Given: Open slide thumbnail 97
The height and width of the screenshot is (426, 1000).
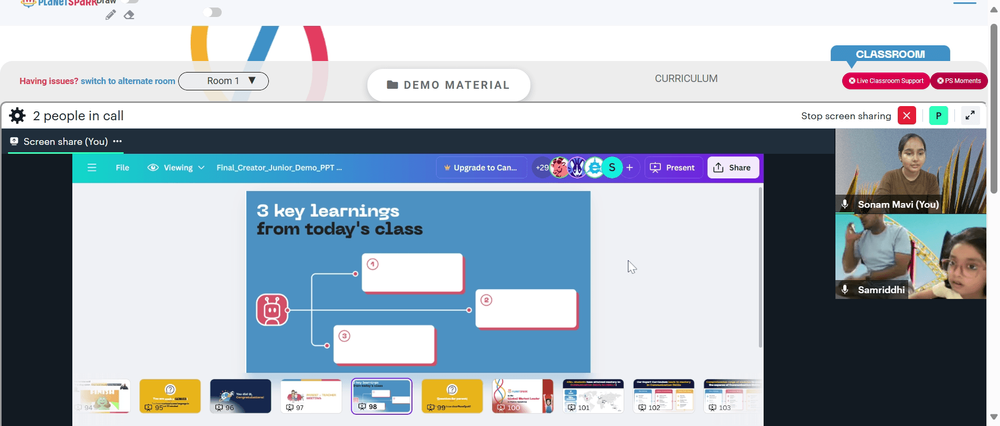Looking at the screenshot, I should 311,396.
